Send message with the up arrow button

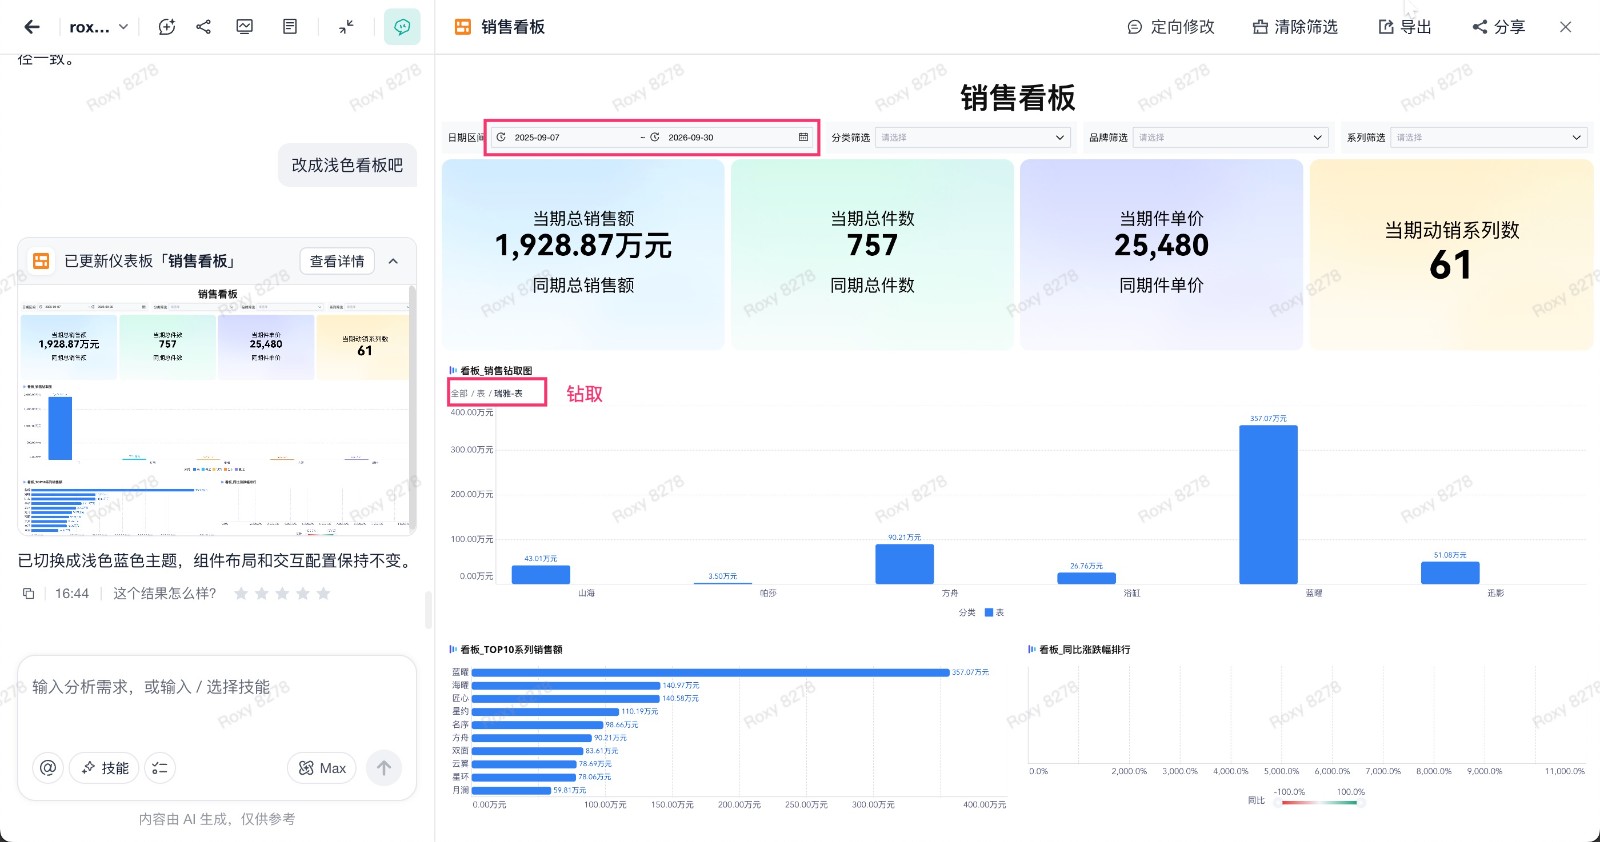tap(384, 767)
